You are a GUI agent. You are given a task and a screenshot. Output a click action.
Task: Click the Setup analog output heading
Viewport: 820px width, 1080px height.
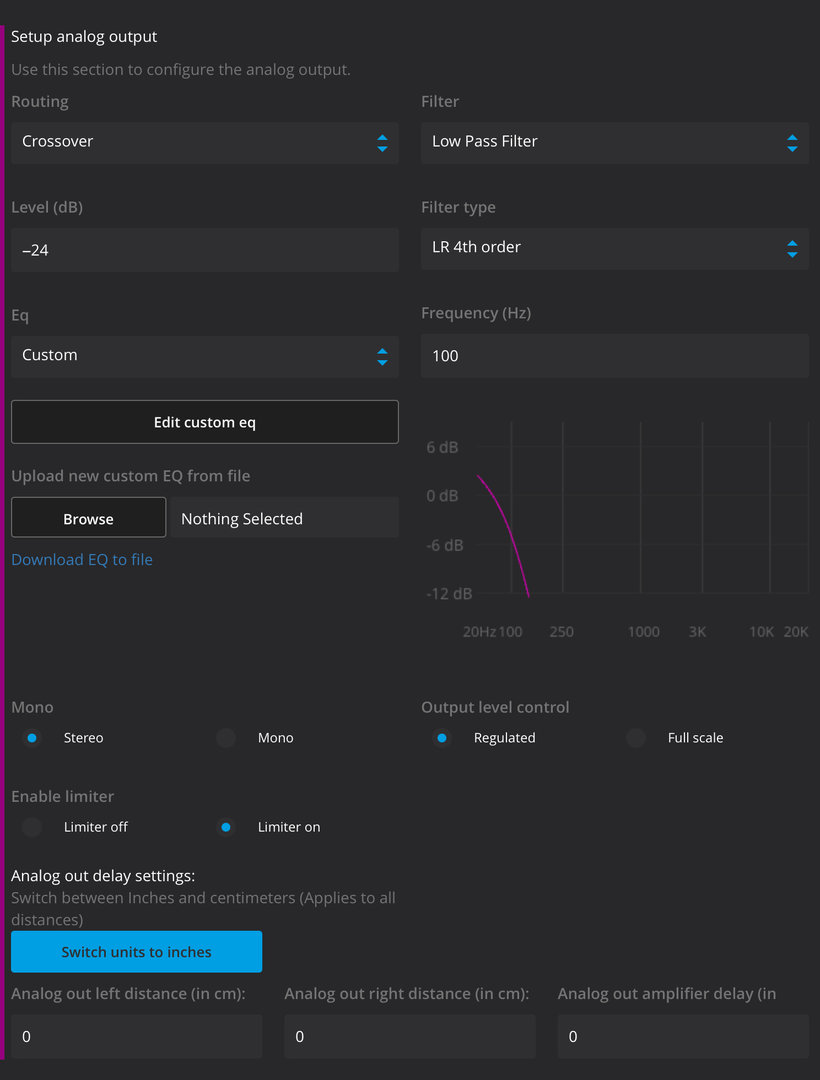click(84, 37)
